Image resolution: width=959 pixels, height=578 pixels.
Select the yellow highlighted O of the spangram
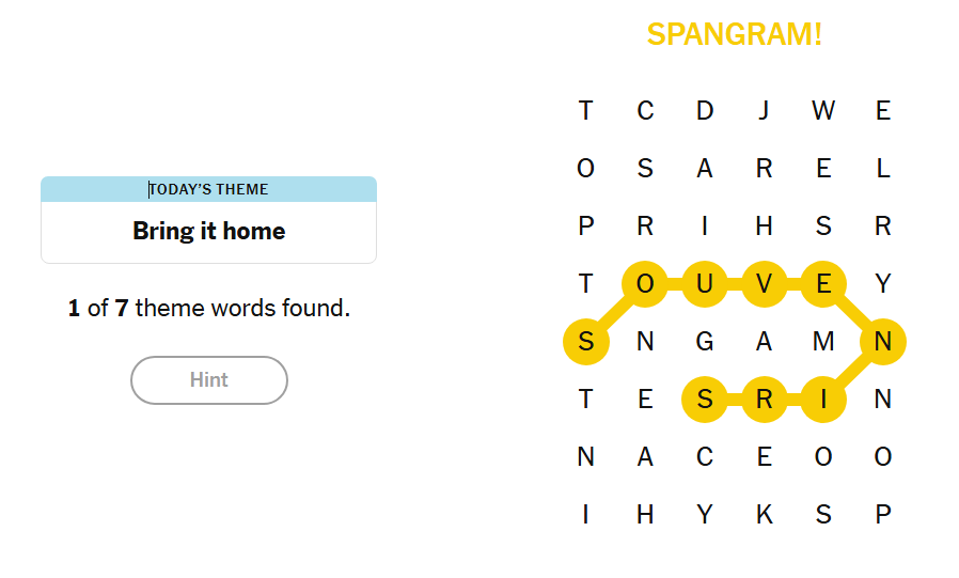click(x=646, y=285)
